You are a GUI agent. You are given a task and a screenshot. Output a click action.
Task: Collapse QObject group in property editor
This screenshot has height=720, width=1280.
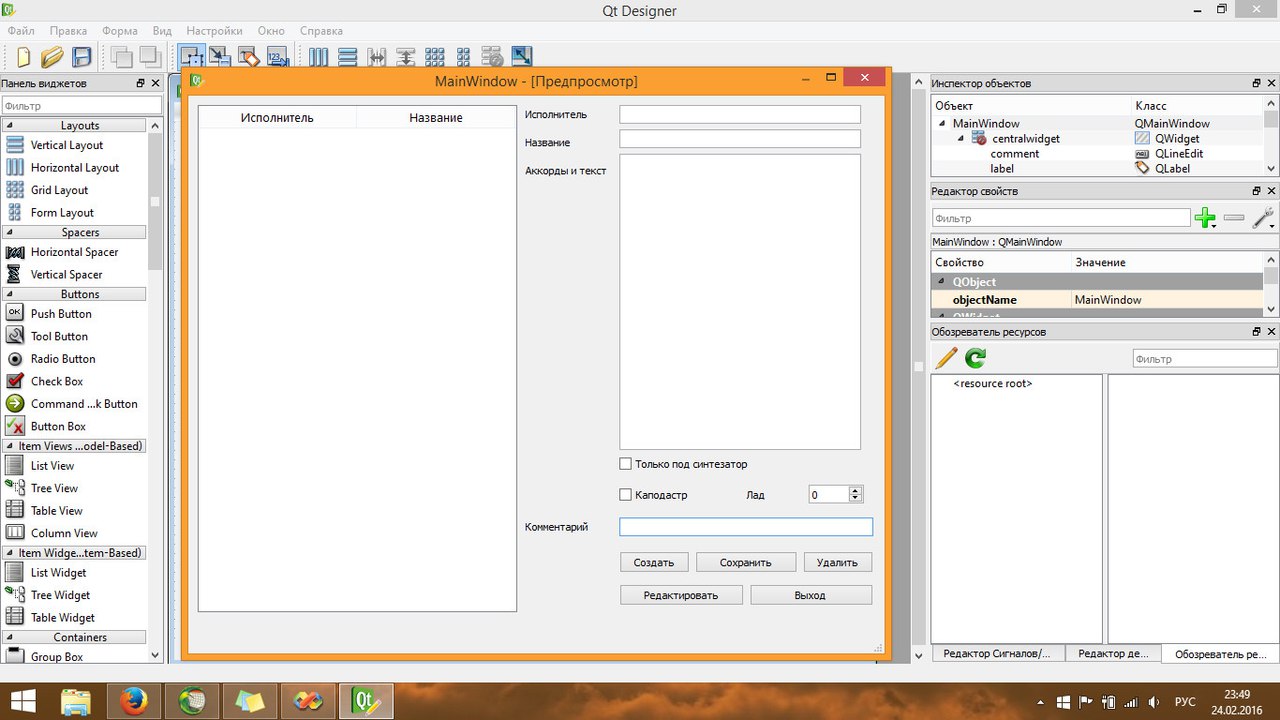tap(942, 282)
